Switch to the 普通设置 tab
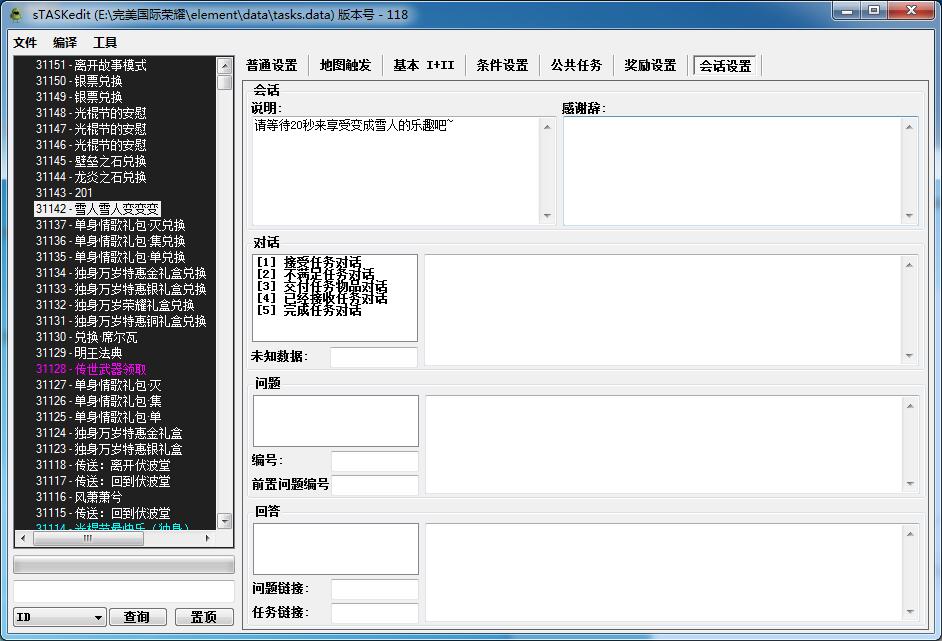Image resolution: width=942 pixels, height=641 pixels. tap(272, 66)
